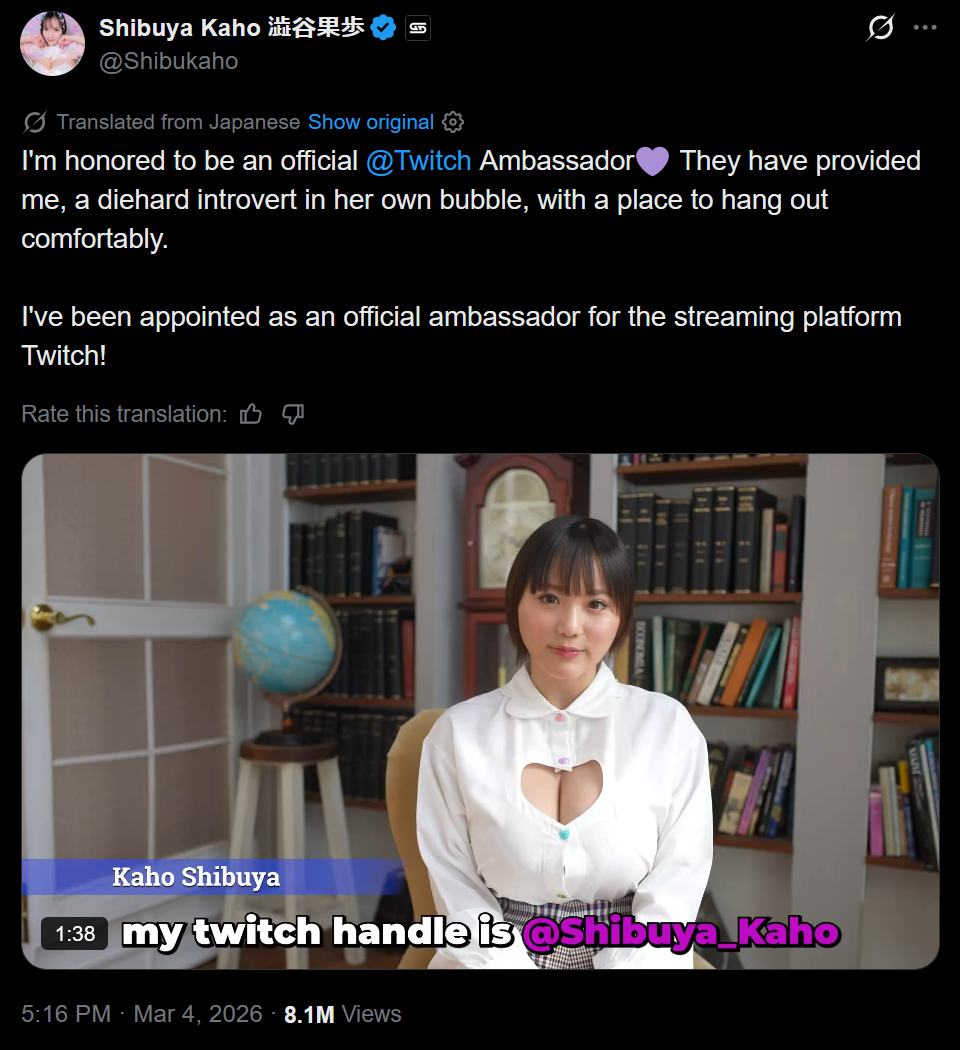Click the blue verified checkmark badge
The width and height of the screenshot is (960, 1050).
pyautogui.click(x=384, y=27)
